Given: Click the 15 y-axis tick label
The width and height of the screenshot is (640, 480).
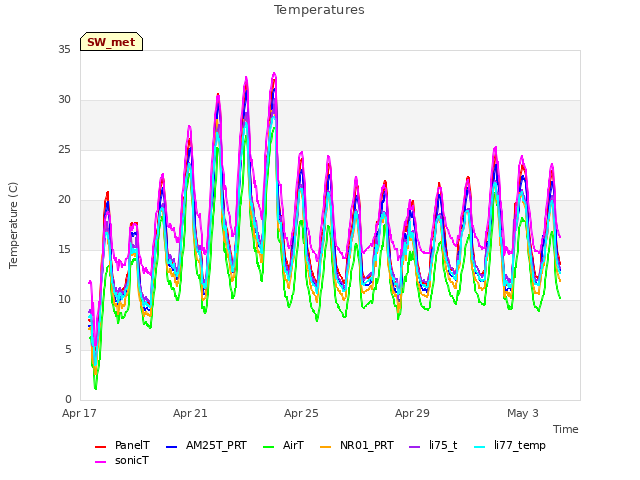Looking at the screenshot, I should tap(64, 249).
